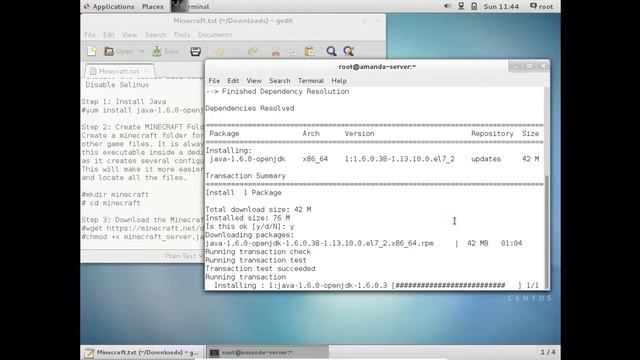Viewport: 640px width, 360px height.
Task: Click 'java-1.6.0-openjdk' package name in table
Action: point(247,159)
